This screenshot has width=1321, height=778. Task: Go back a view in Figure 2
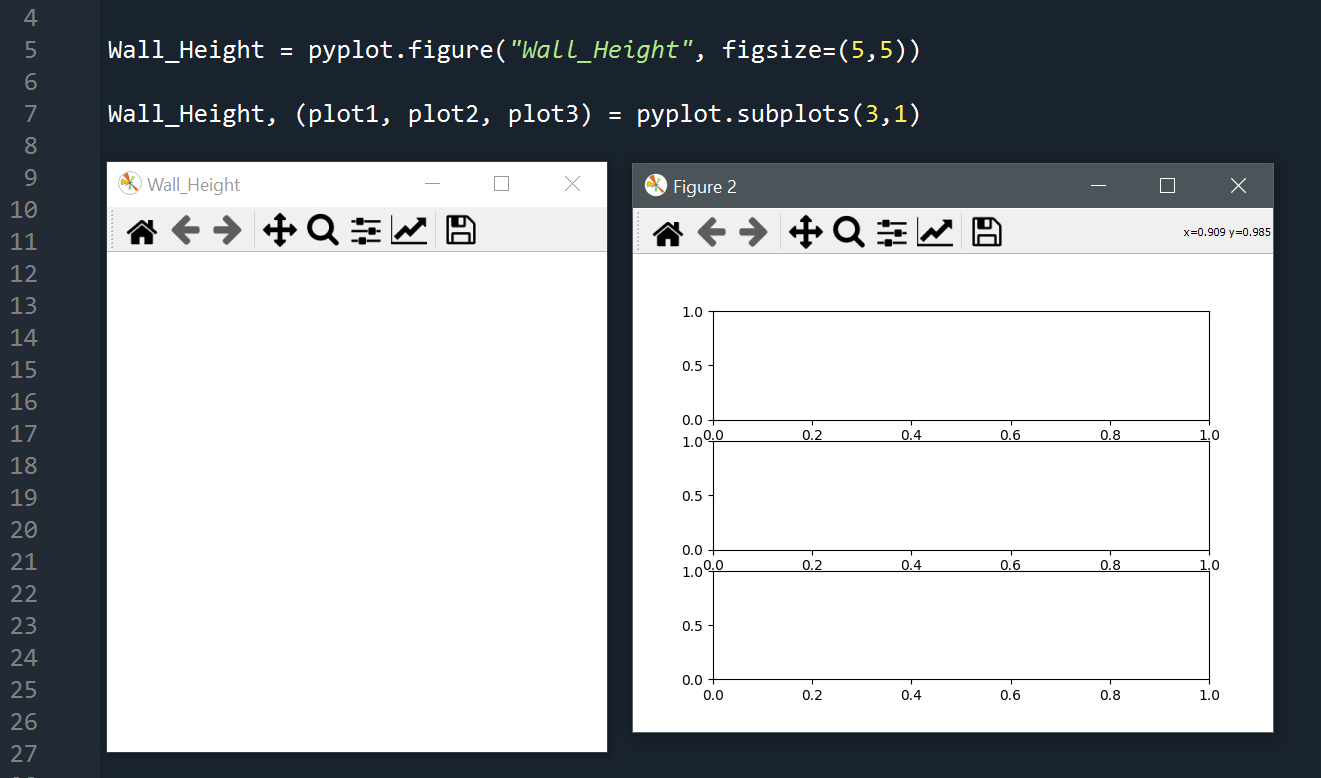[711, 233]
